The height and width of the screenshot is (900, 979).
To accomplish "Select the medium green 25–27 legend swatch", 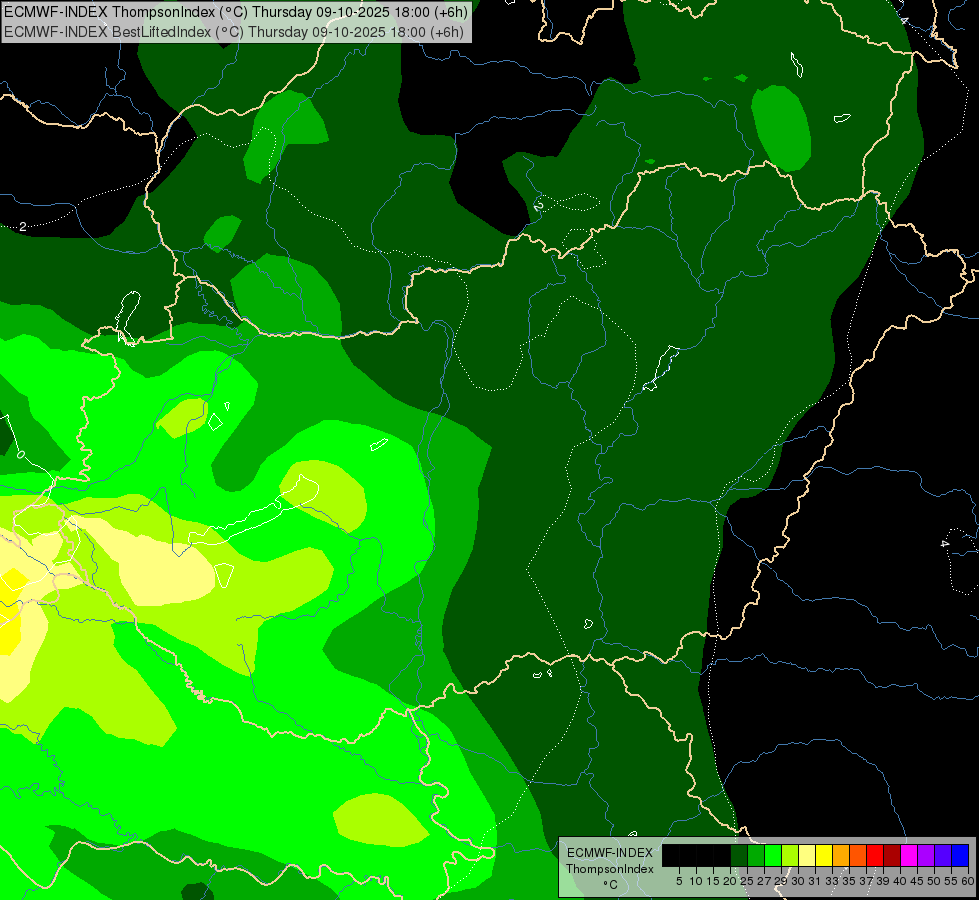I will 756,855.
